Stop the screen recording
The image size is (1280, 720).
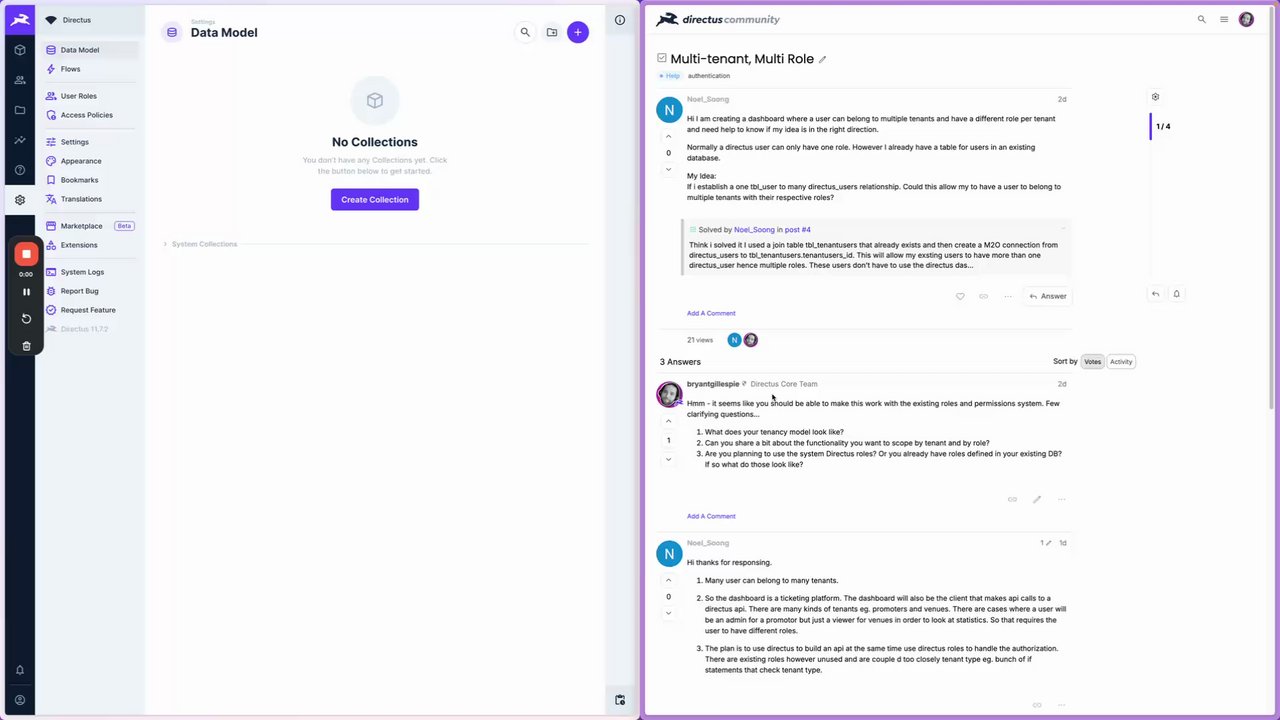point(26,254)
